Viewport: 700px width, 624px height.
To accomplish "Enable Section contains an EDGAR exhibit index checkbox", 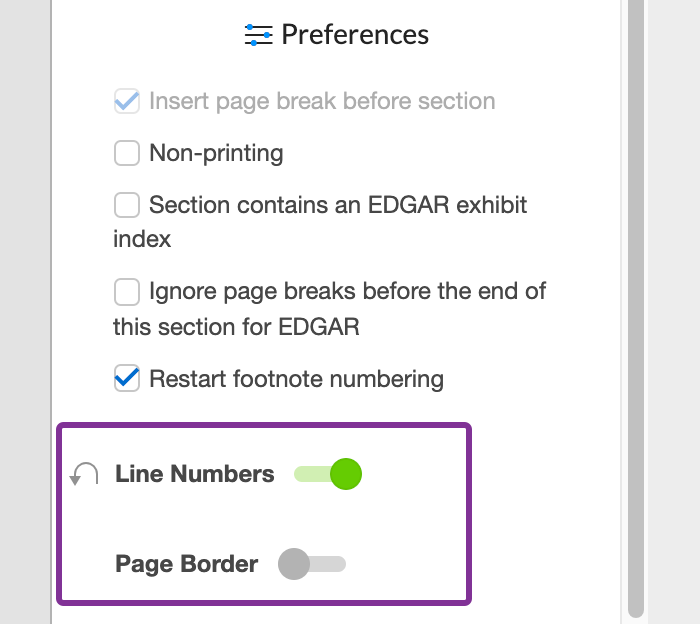I will 126,205.
